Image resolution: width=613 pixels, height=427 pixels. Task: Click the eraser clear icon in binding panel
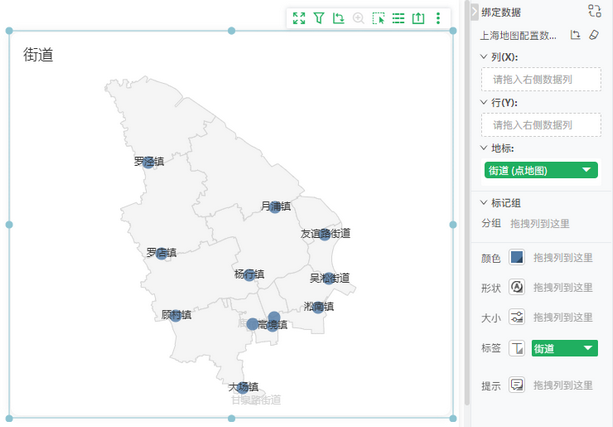pyautogui.click(x=593, y=35)
